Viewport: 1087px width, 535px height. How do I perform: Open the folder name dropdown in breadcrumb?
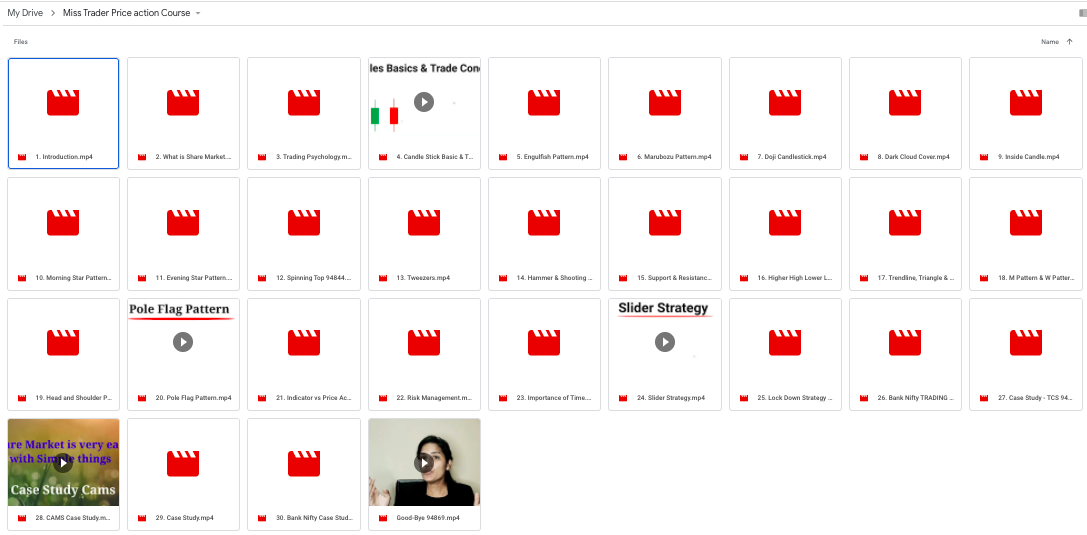(x=198, y=13)
